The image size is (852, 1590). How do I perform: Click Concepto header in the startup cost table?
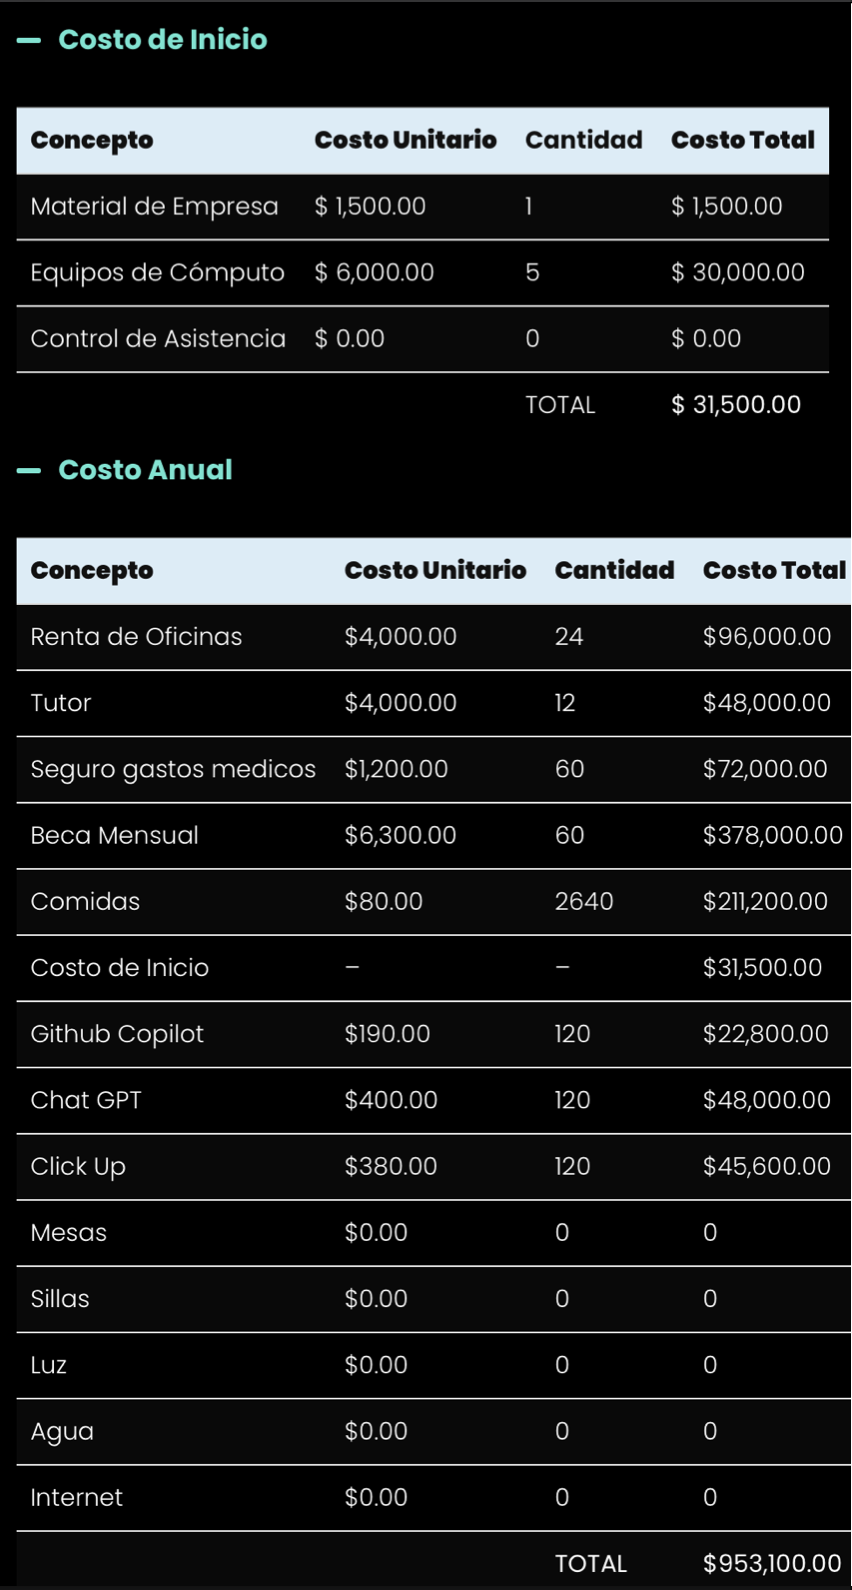[92, 140]
